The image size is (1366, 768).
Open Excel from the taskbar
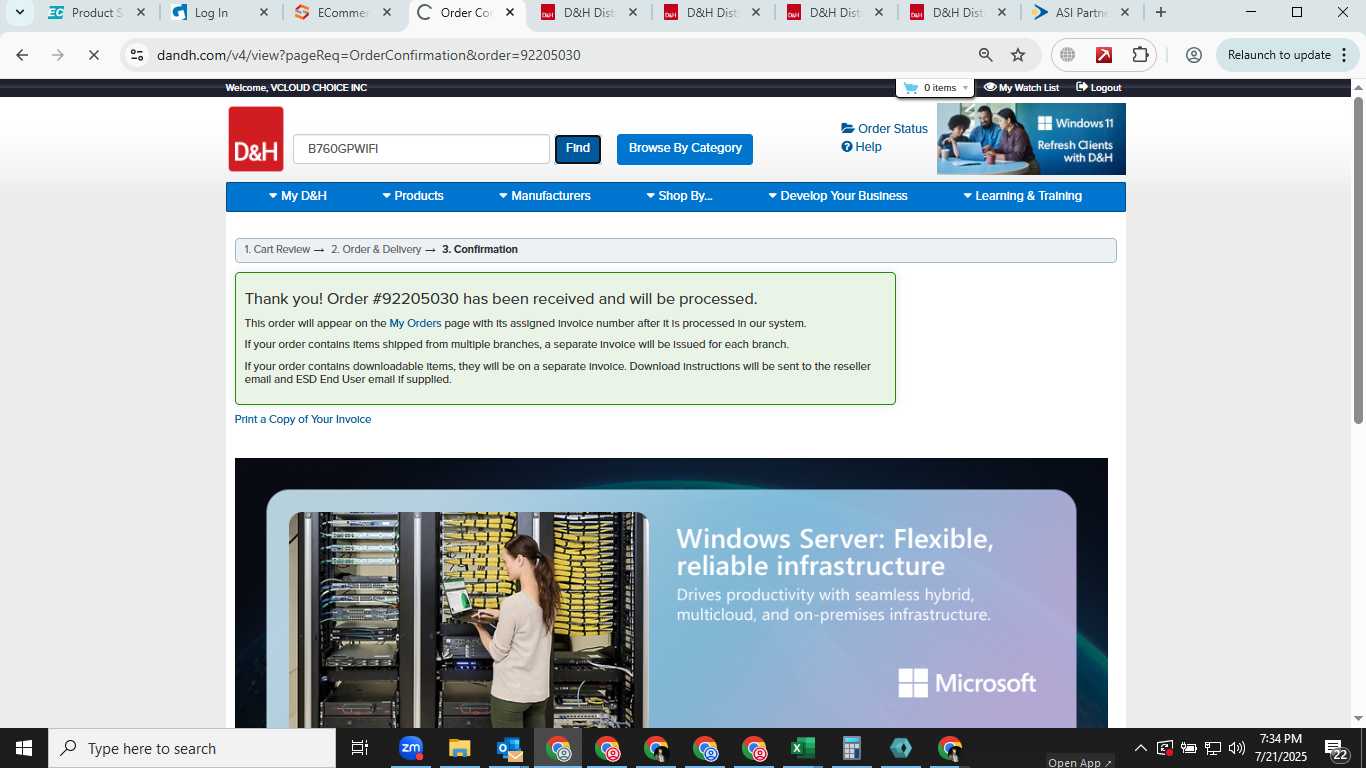802,748
